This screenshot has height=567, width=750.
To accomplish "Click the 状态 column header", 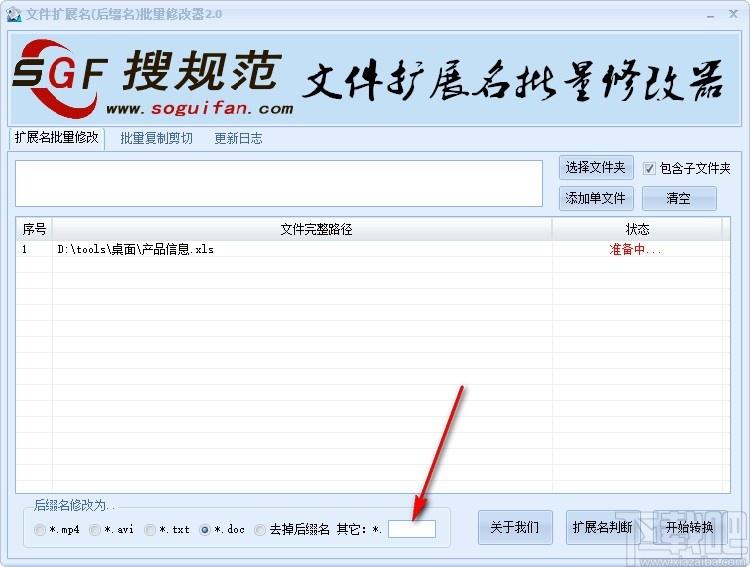I will 637,229.
